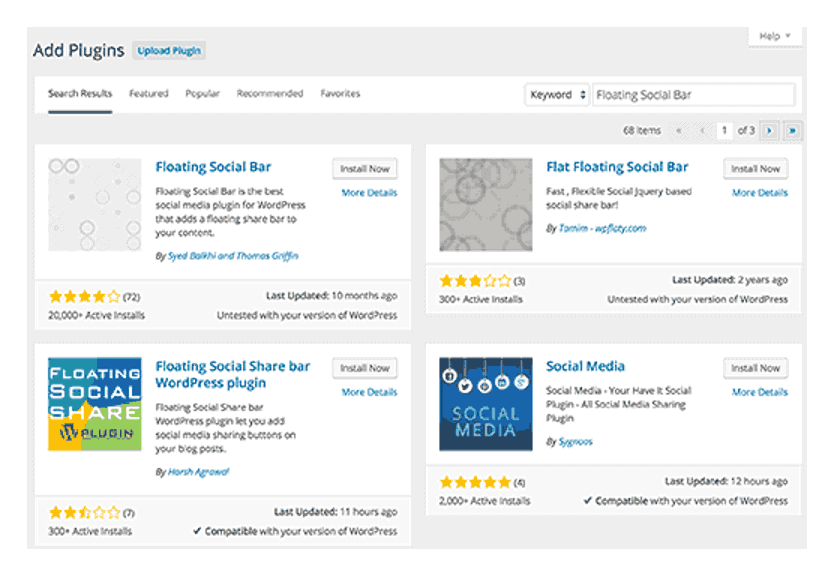Click the 4-rating stars of Social Media plugin
This screenshot has height=573, width=832.
[475, 482]
